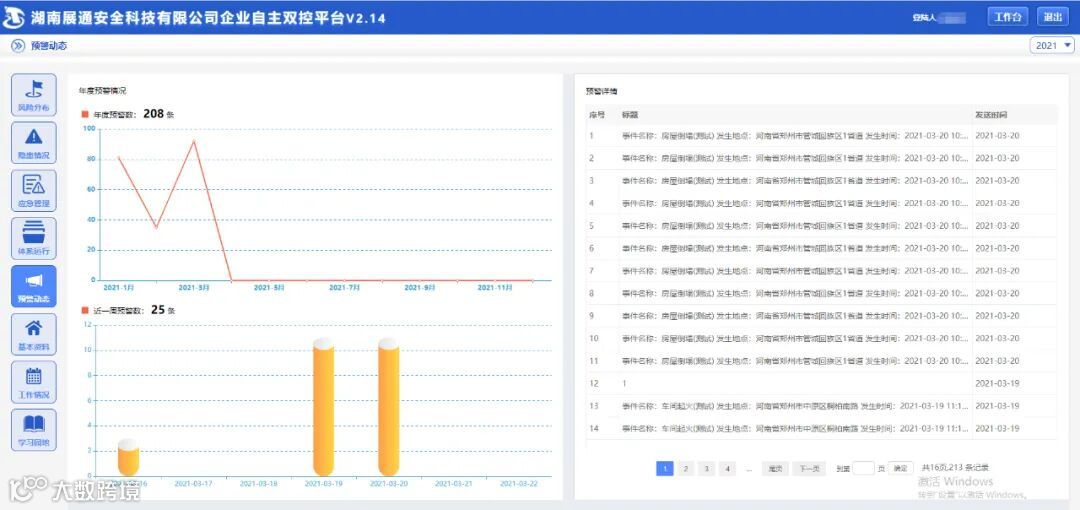Click the 2021-1月 axis label
Screen dimensions: 1080x510
[118, 287]
